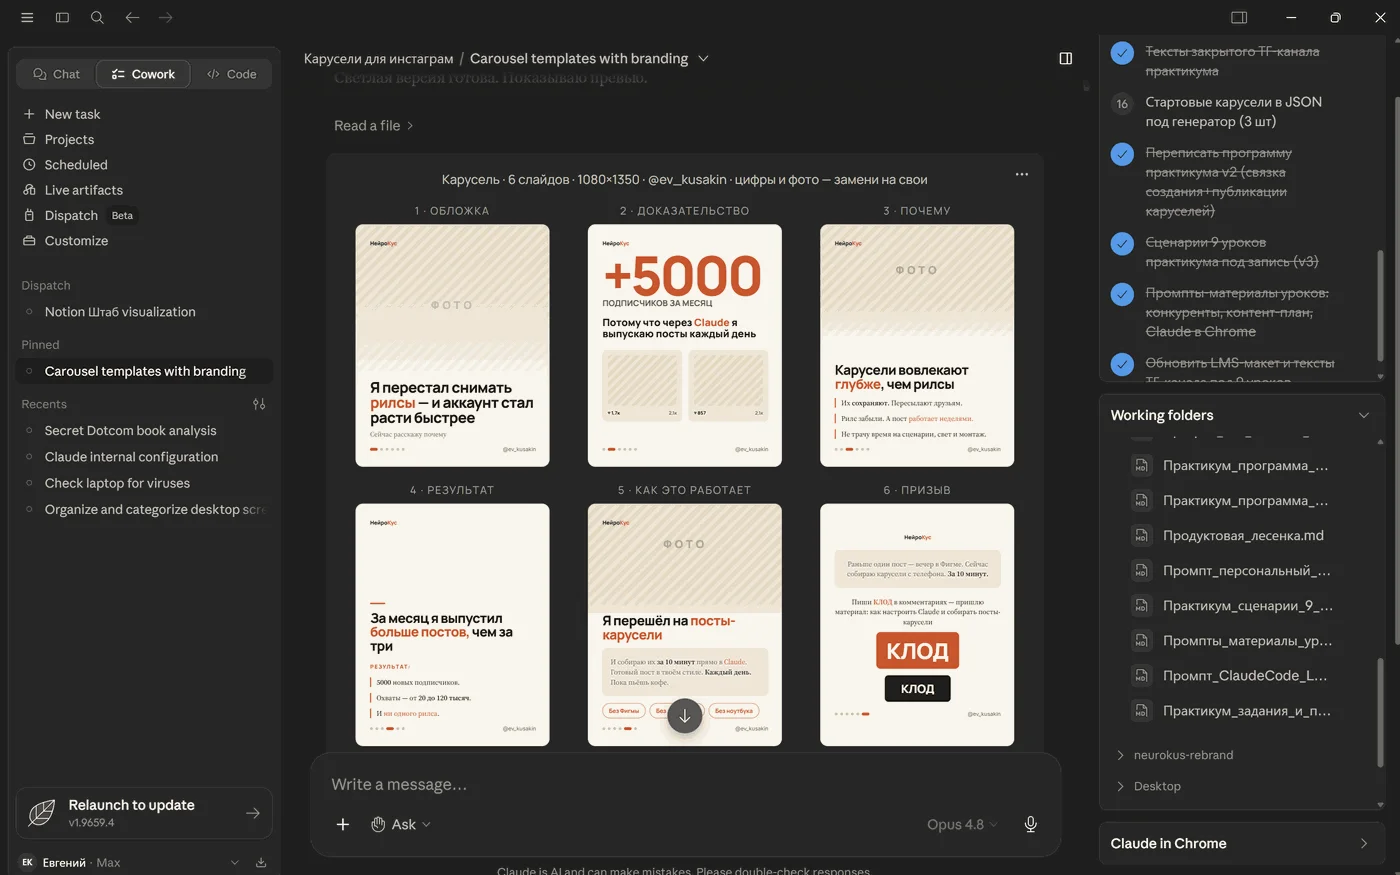This screenshot has width=1400, height=875.
Task: Toggle checkbox for Обновить LMS-макет task
Action: (x=1122, y=364)
